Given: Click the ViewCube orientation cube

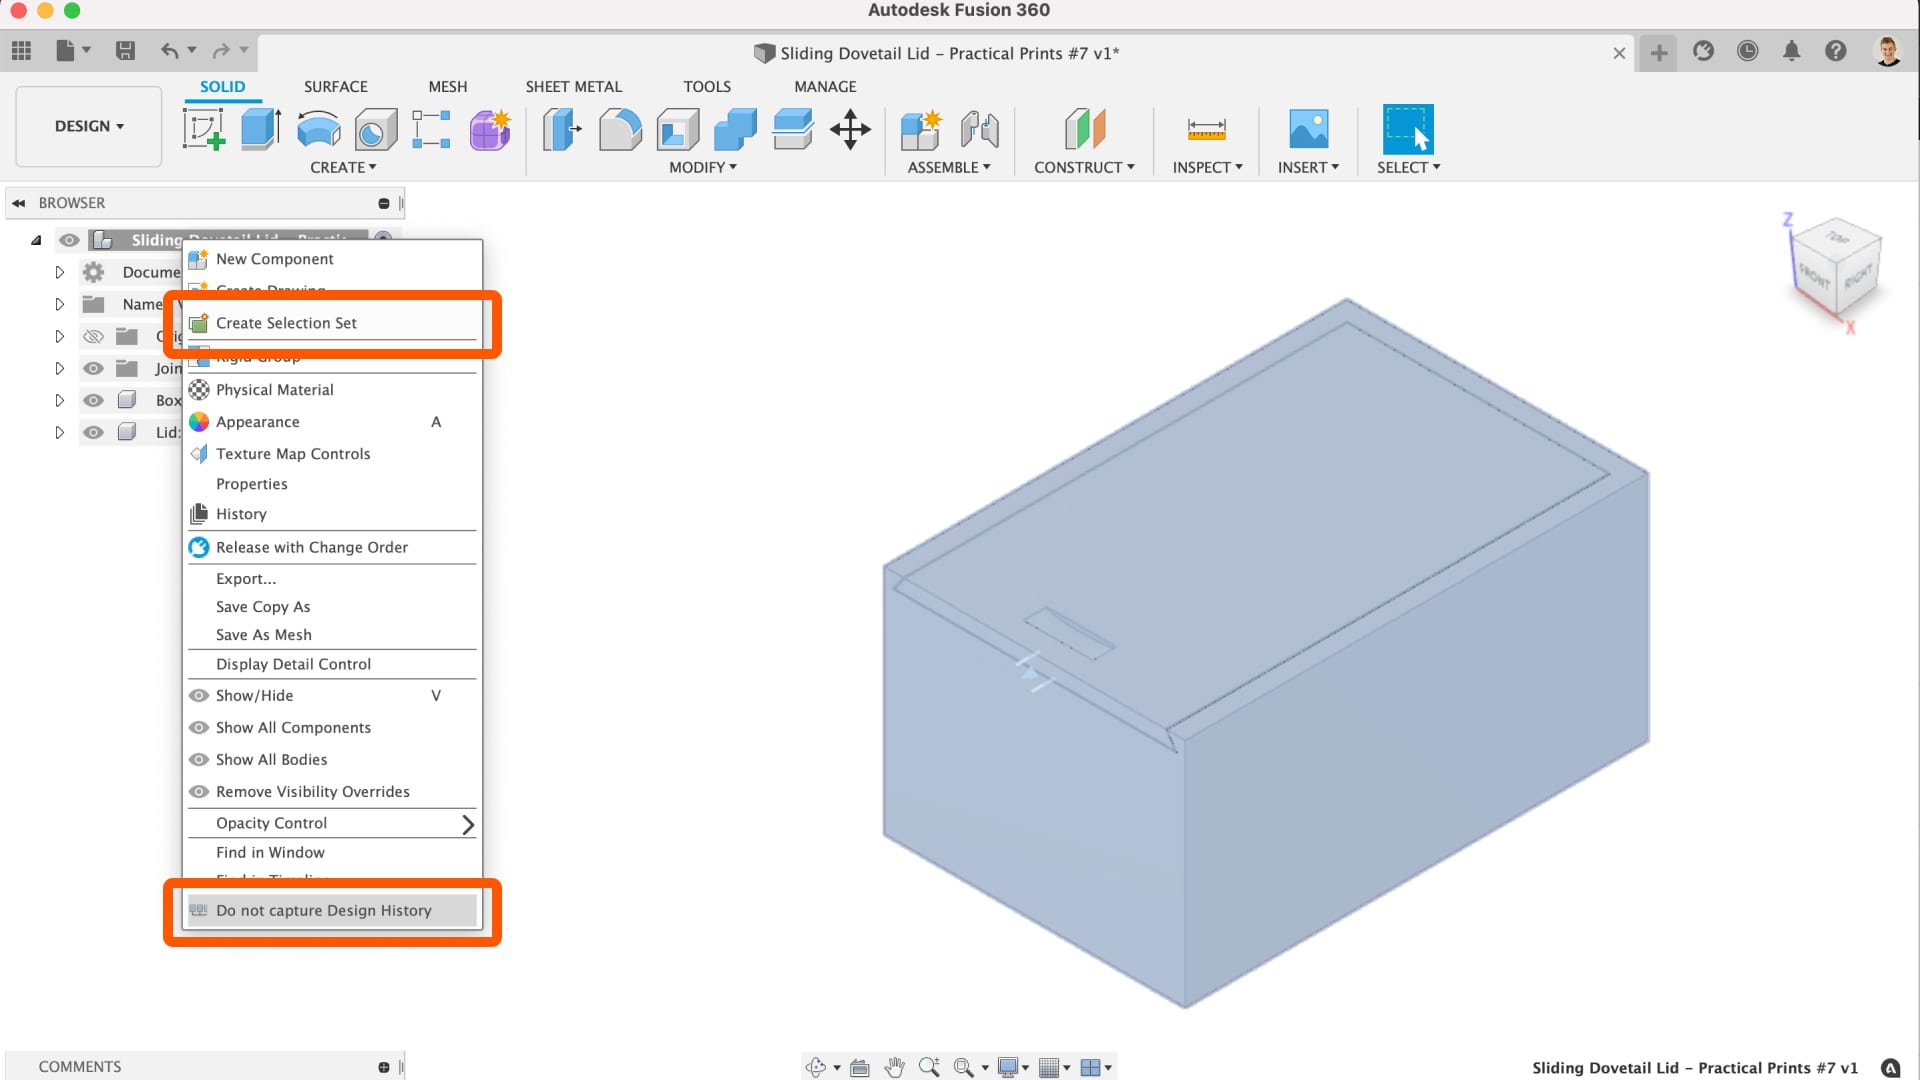Looking at the screenshot, I should point(1836,270).
